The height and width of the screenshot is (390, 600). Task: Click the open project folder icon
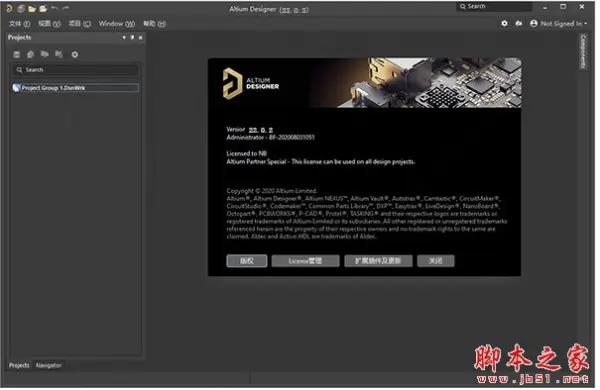tap(43, 8)
